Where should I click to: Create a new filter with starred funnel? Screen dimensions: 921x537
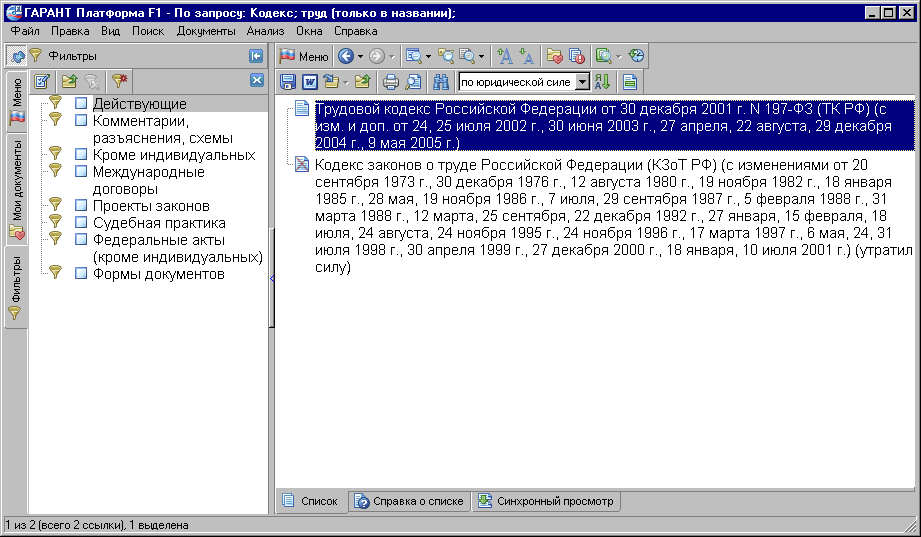coord(119,81)
